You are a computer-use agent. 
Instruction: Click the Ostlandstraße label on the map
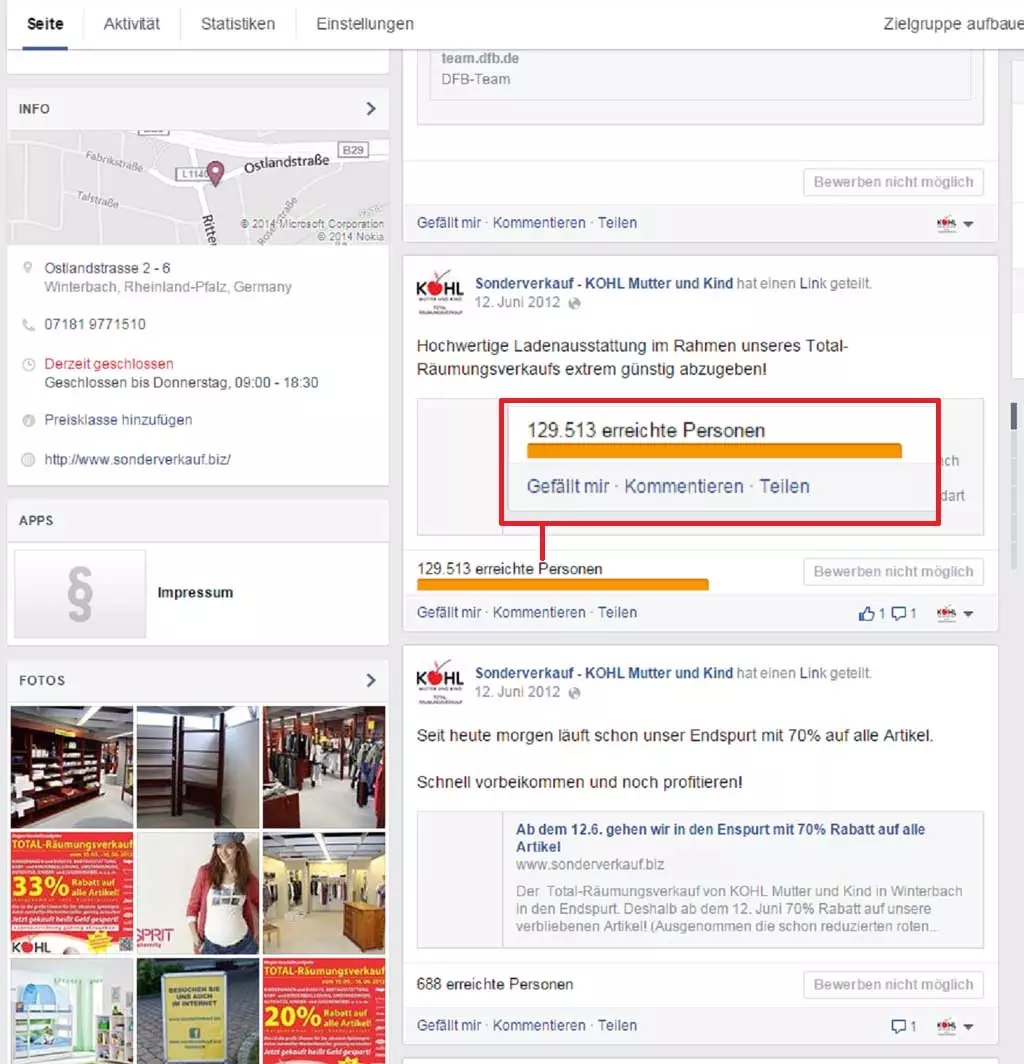[286, 163]
